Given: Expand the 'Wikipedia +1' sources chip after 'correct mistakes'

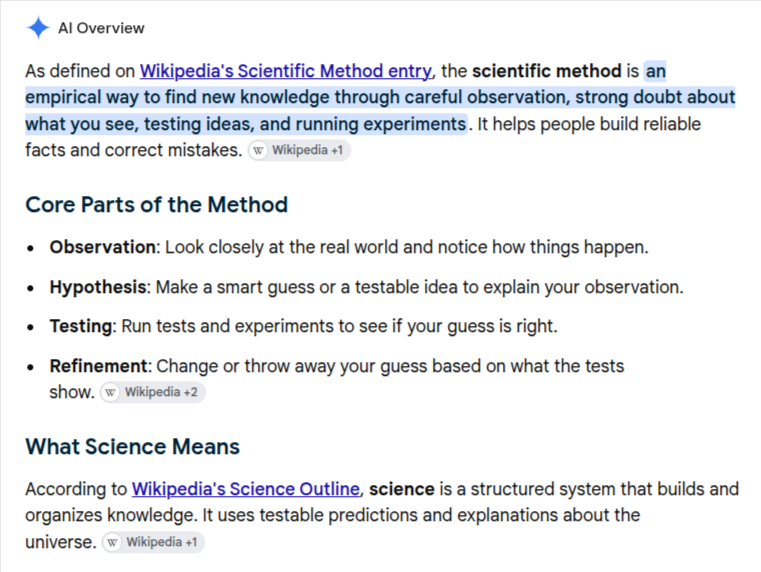Looking at the screenshot, I should click(299, 150).
